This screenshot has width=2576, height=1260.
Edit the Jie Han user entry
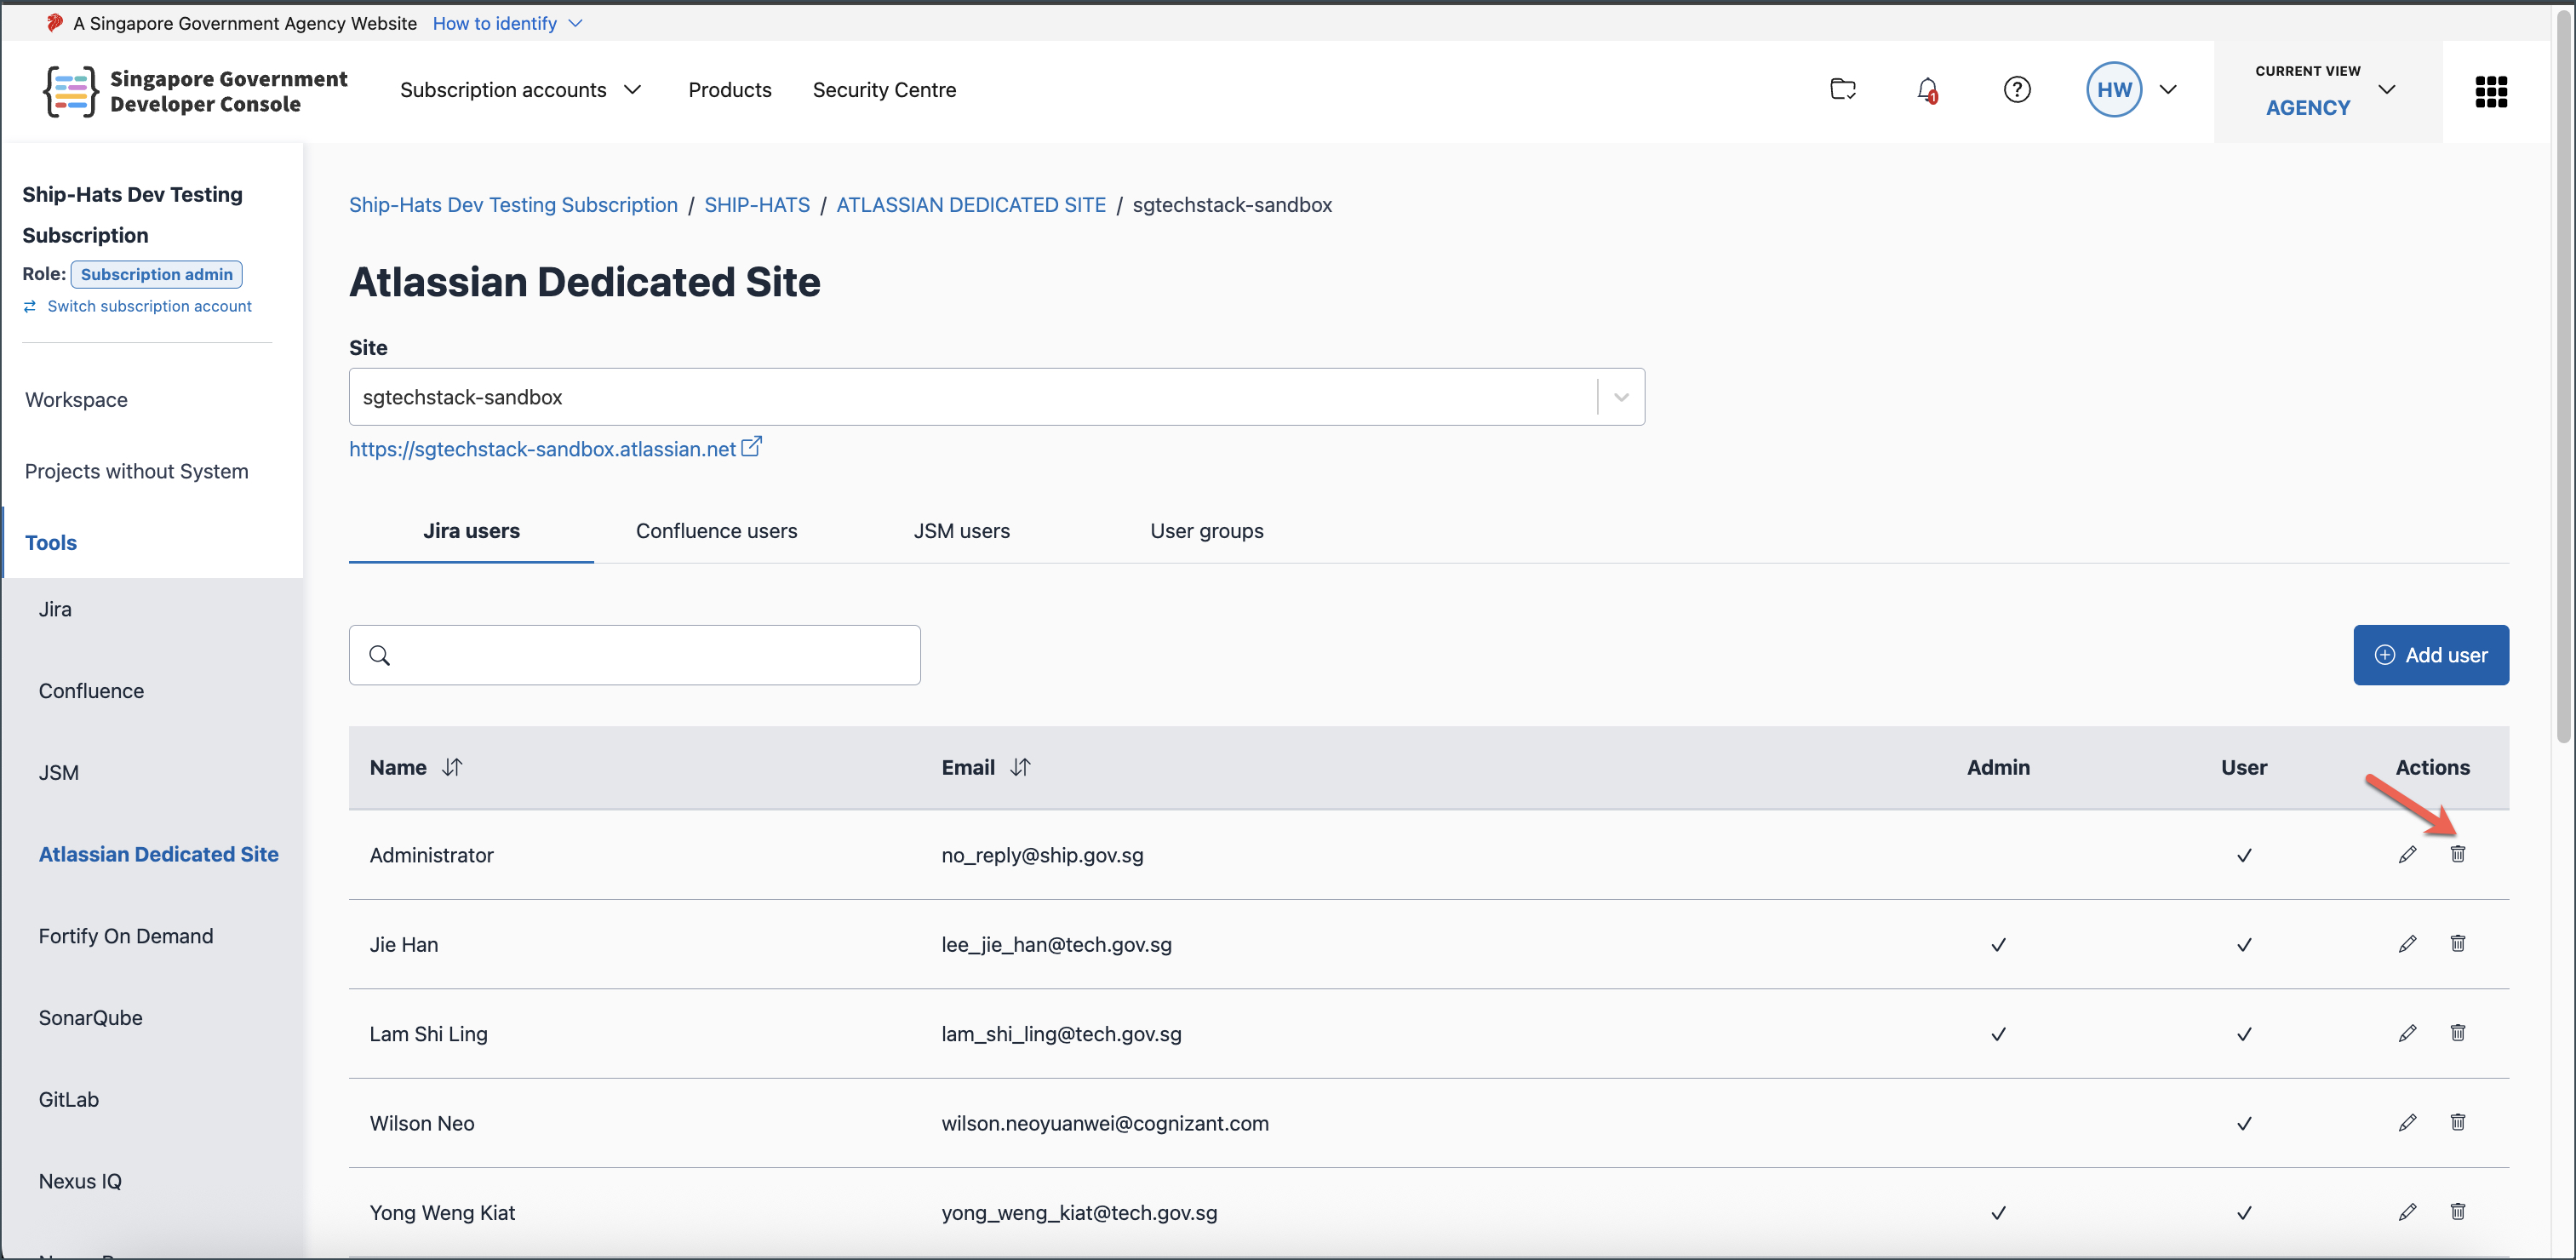point(2407,944)
